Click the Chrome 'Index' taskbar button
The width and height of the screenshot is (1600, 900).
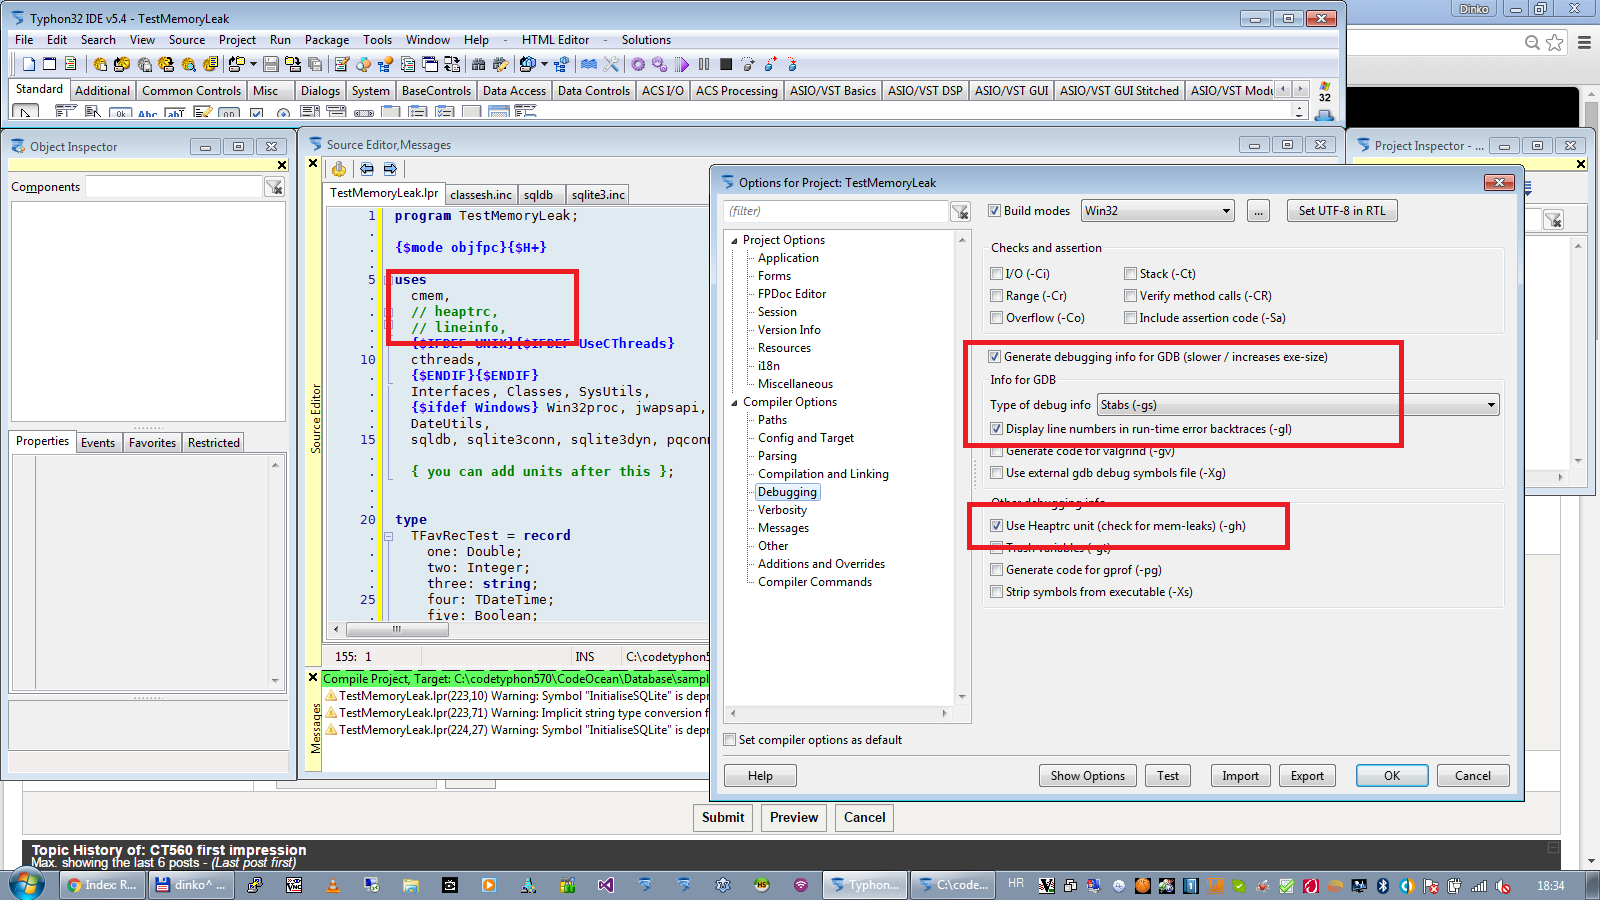[x=101, y=885]
